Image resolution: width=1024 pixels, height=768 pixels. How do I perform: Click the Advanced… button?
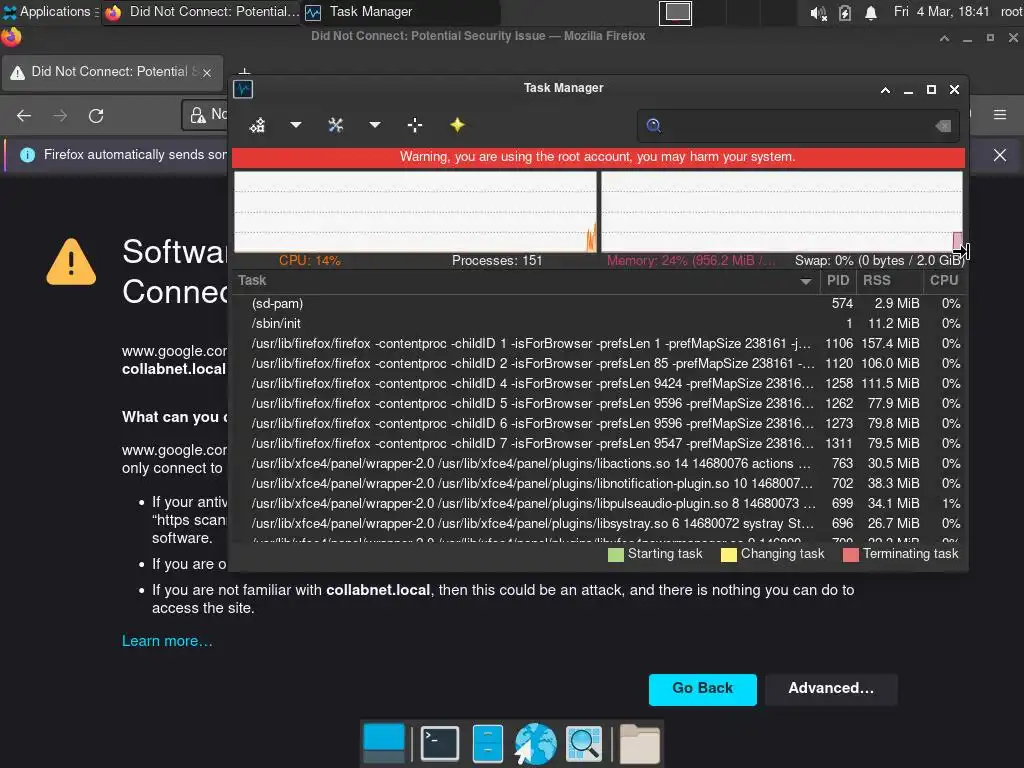[x=831, y=689]
